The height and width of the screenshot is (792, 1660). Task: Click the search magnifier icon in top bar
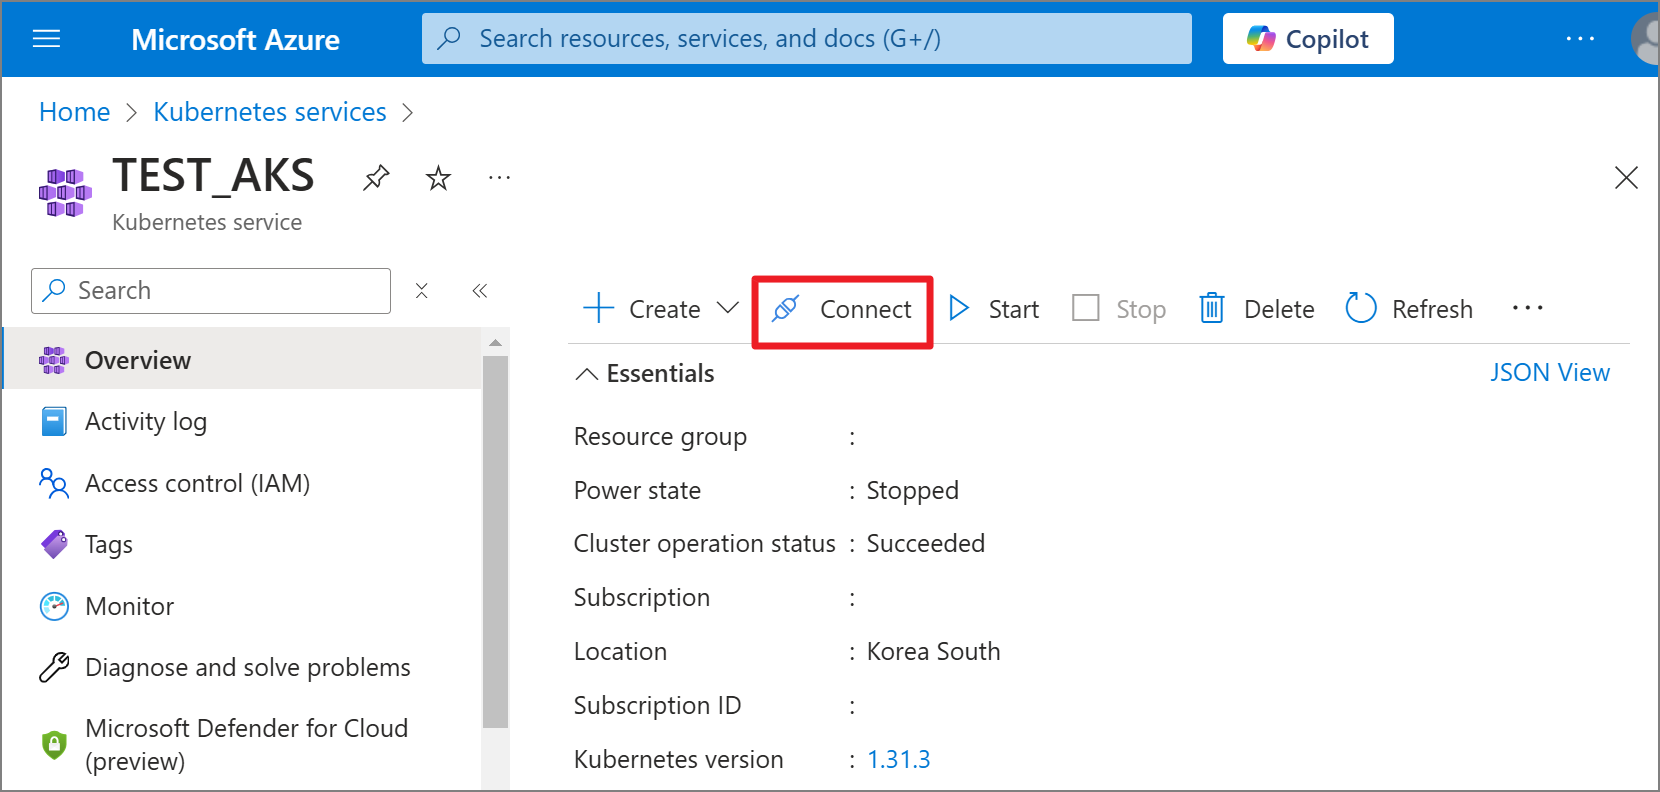point(450,38)
